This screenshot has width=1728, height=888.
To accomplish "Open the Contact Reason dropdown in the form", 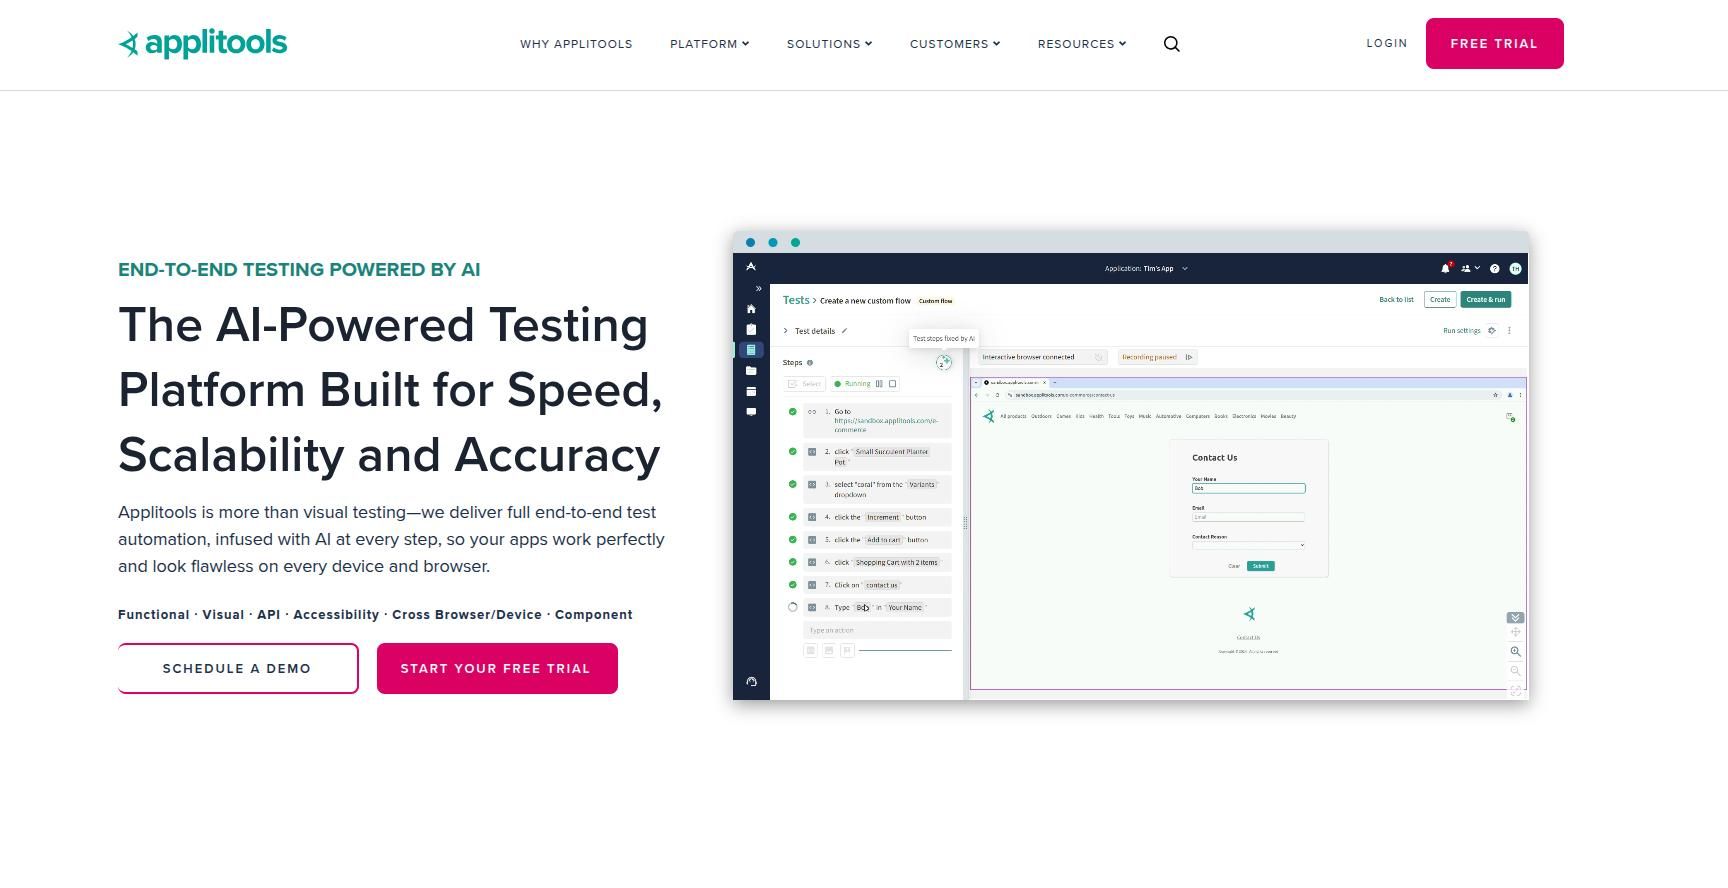I will 1248,545.
